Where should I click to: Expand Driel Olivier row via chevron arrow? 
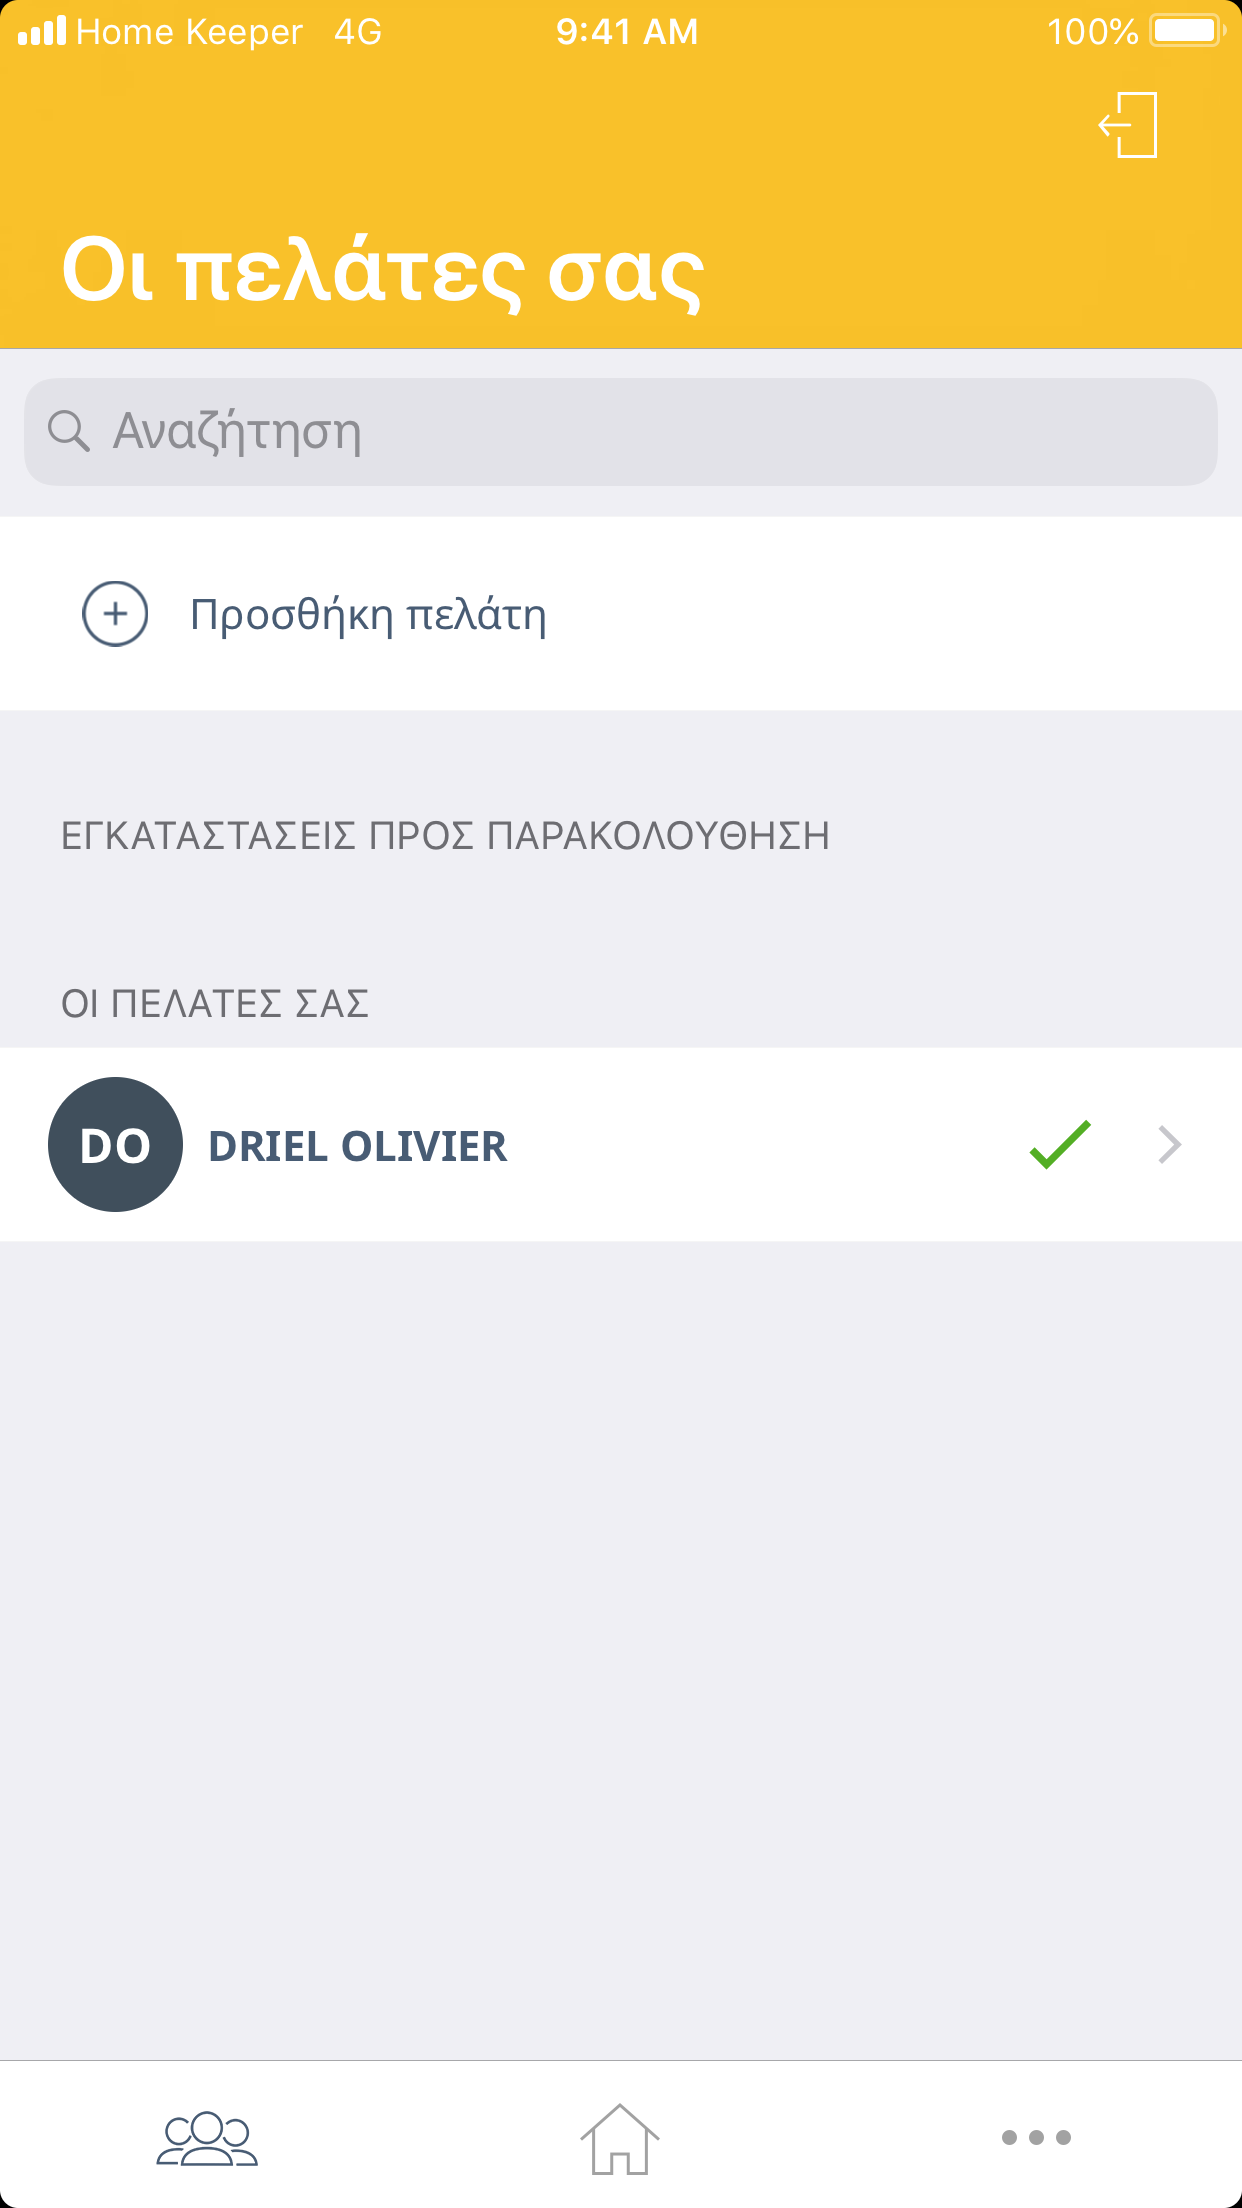1169,1144
